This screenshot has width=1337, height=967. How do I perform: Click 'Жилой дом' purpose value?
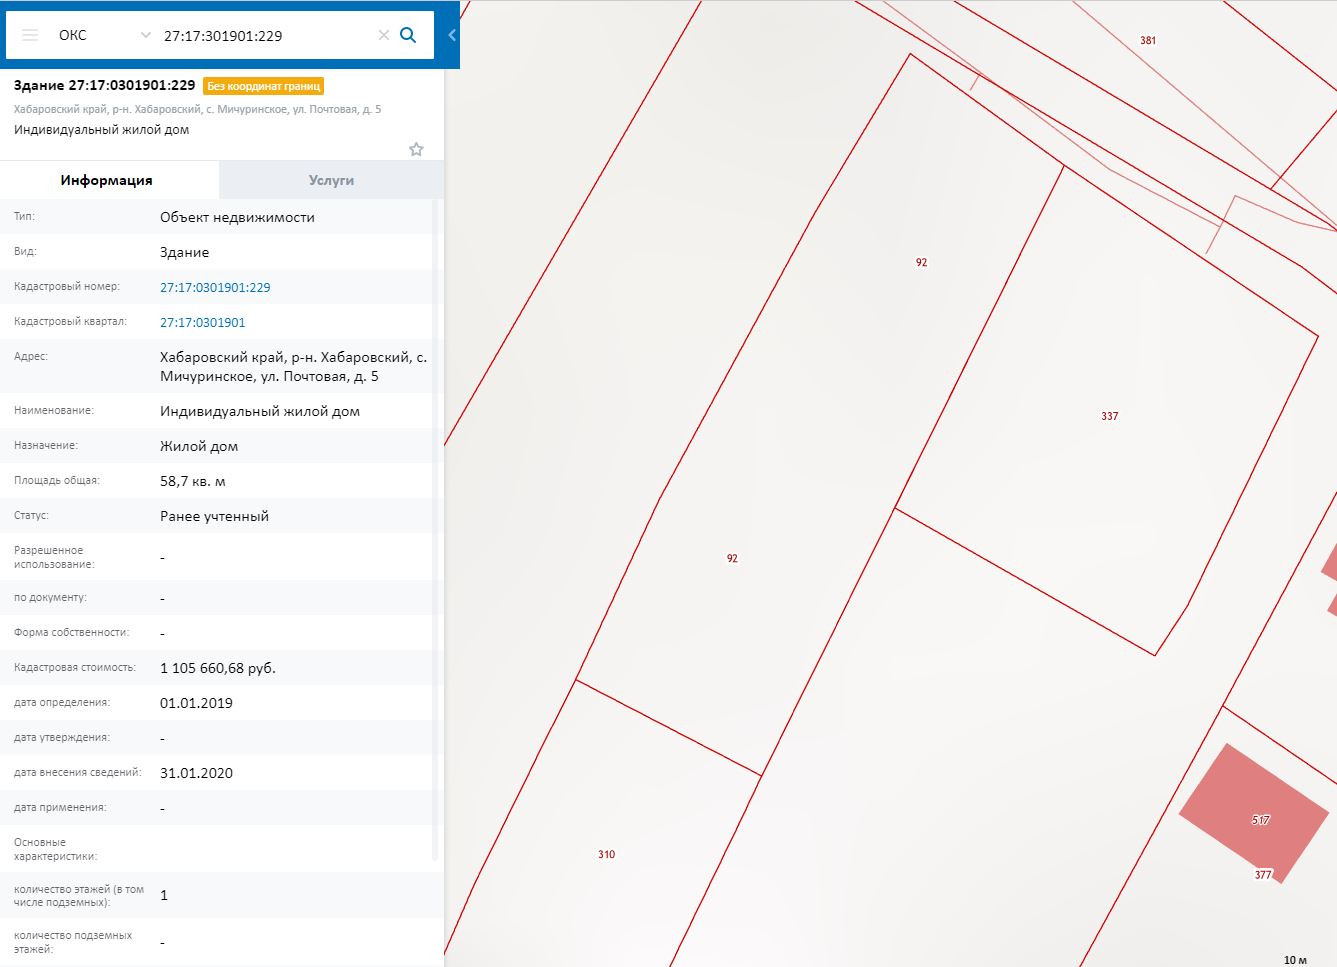[x=199, y=446]
